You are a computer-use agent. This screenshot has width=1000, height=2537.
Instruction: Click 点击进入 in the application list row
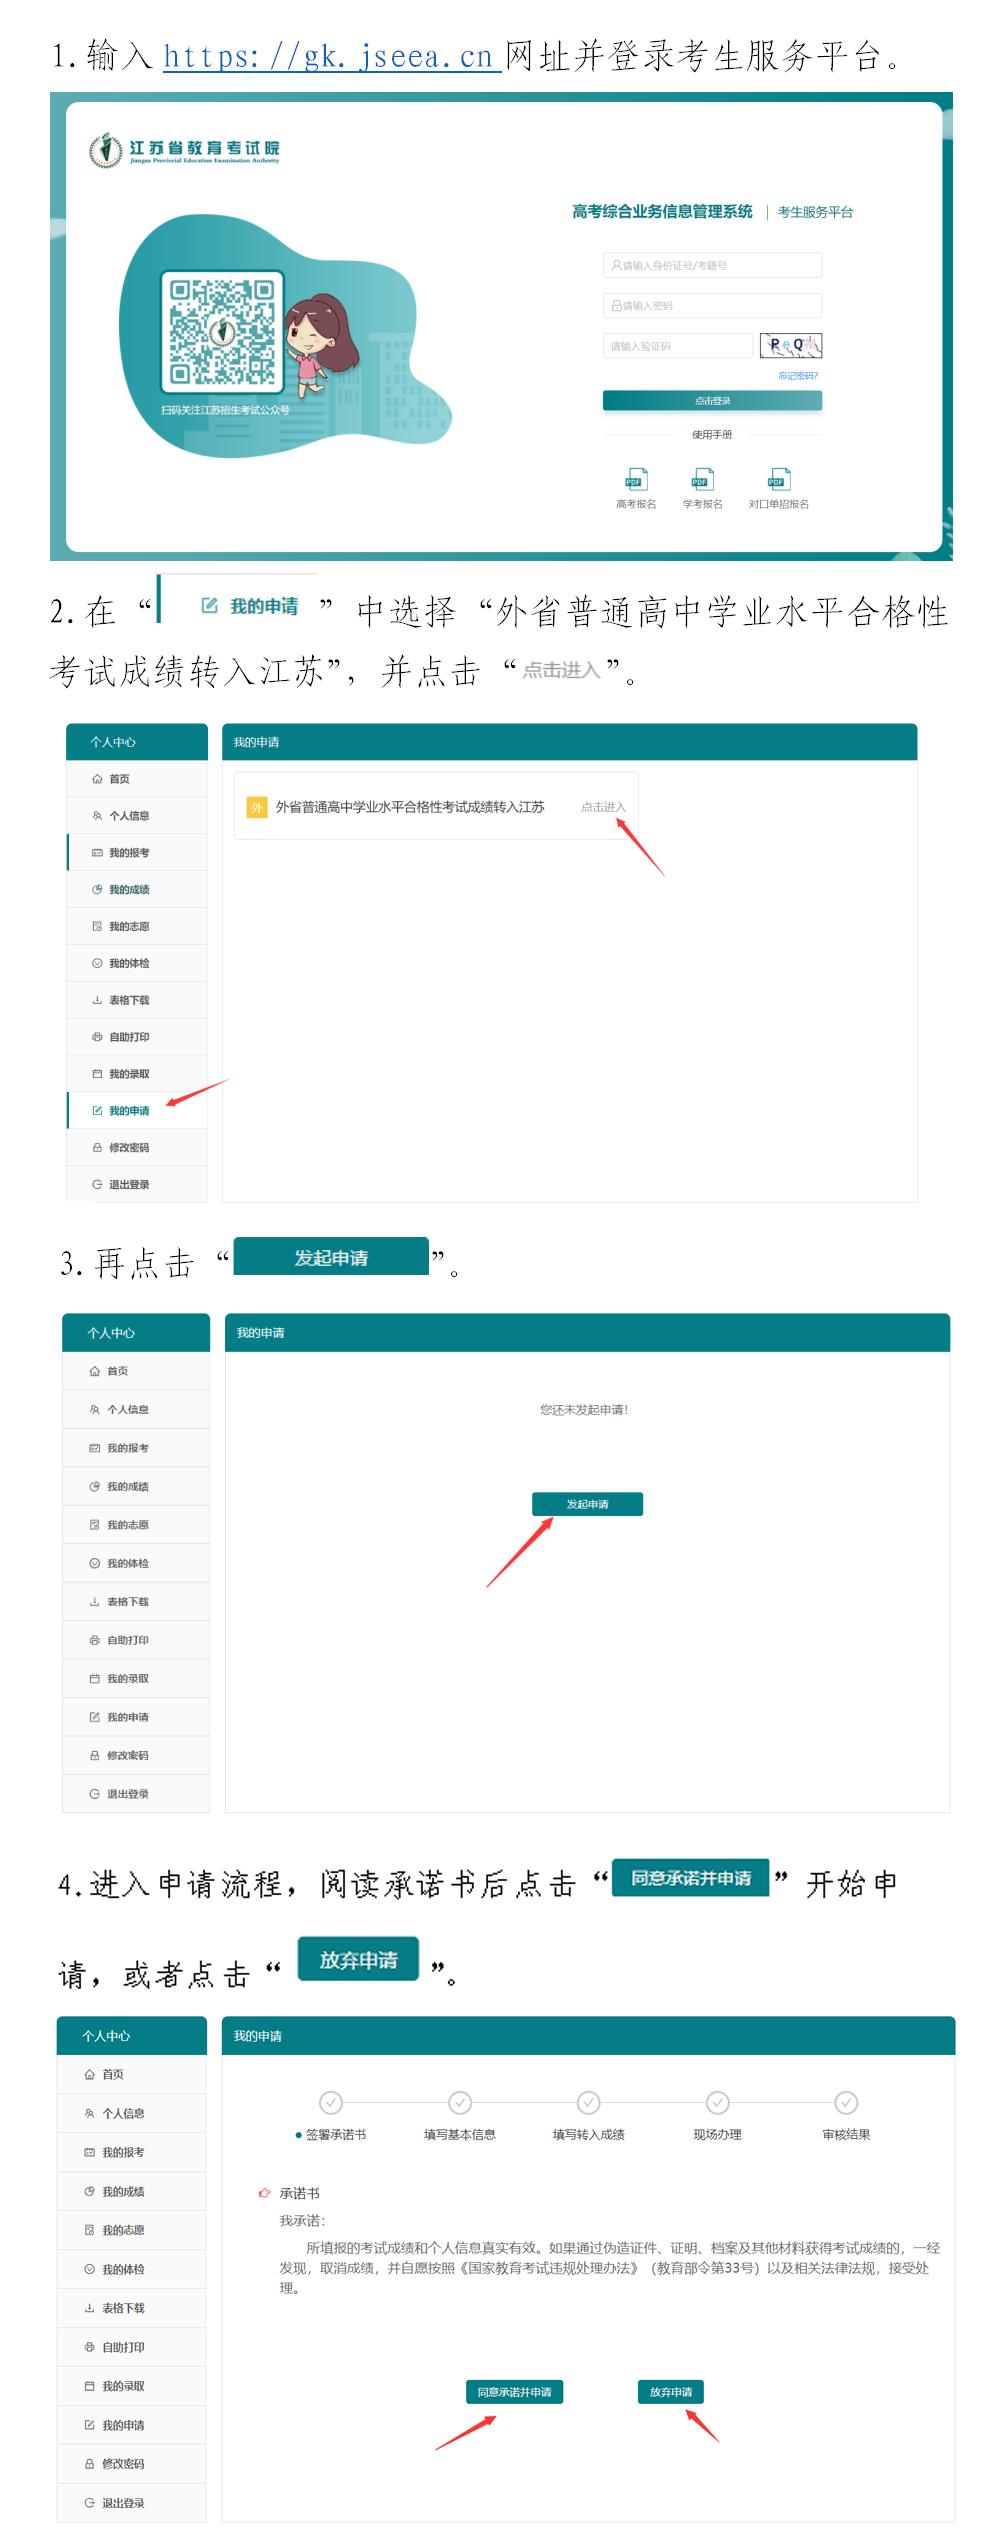[x=603, y=807]
